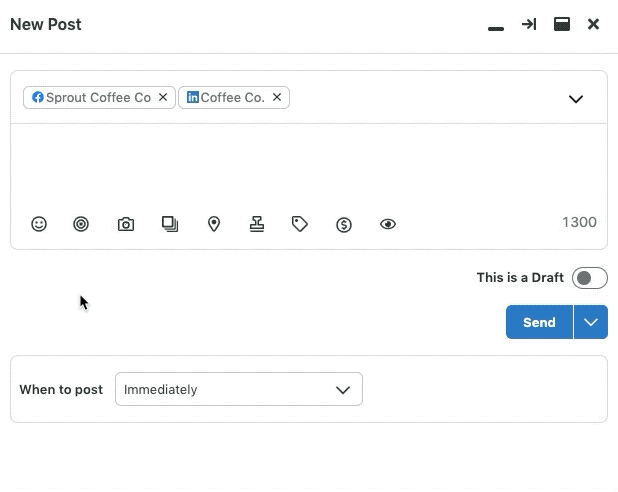Screen dimensions: 618x492
Task: Click the audience targeting bullseye icon
Action: click(x=81, y=224)
